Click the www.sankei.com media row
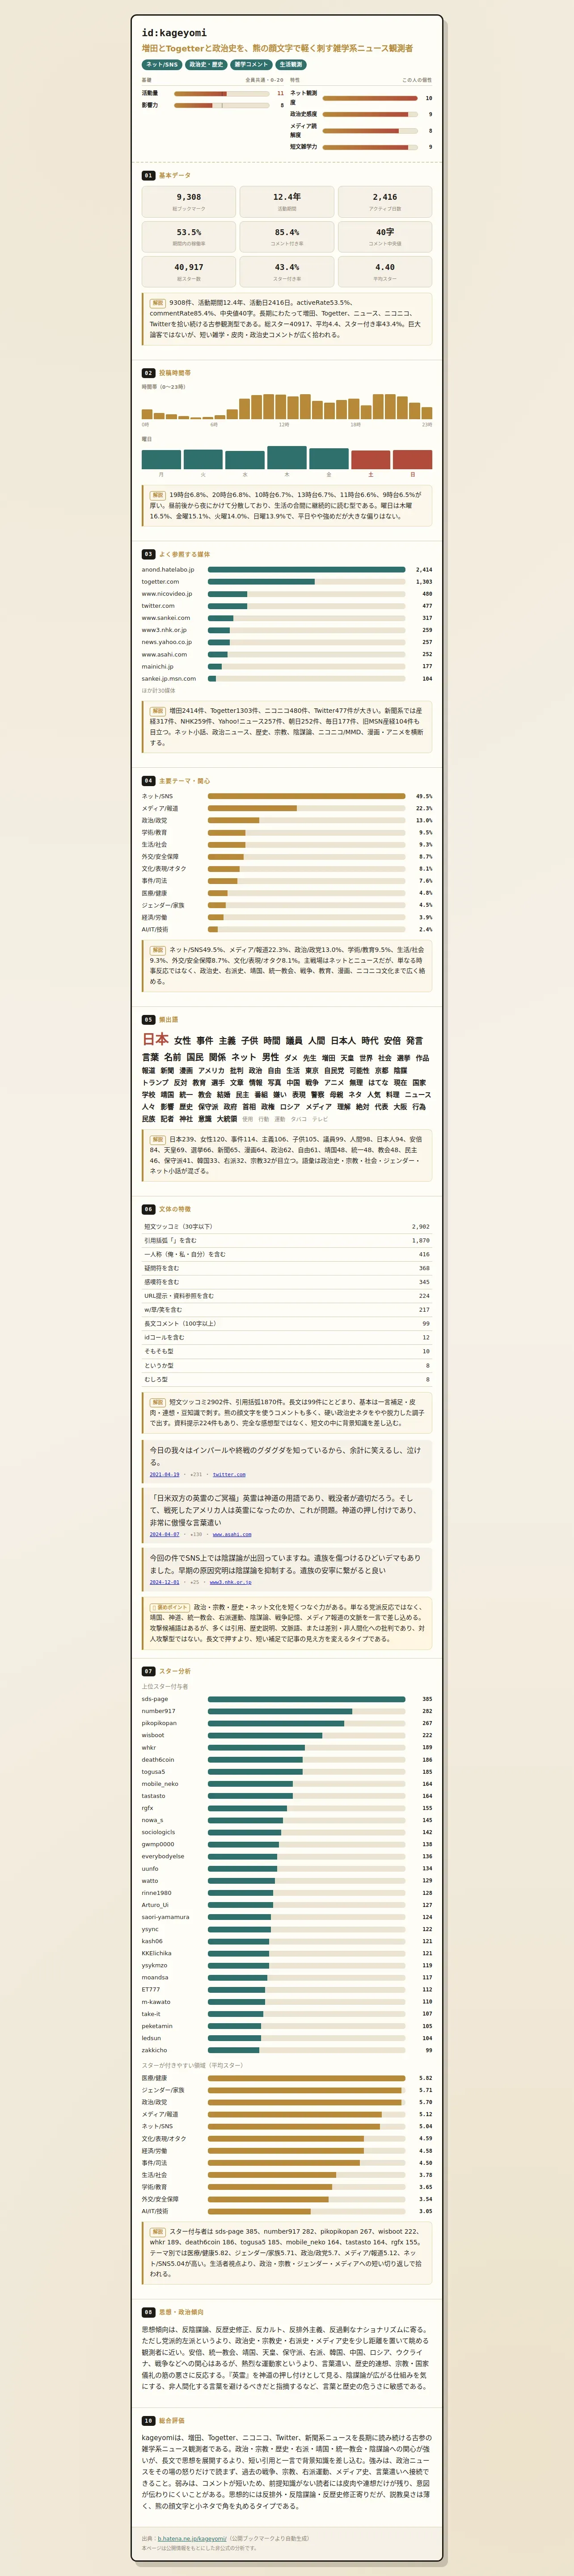574x2576 pixels. point(287,618)
